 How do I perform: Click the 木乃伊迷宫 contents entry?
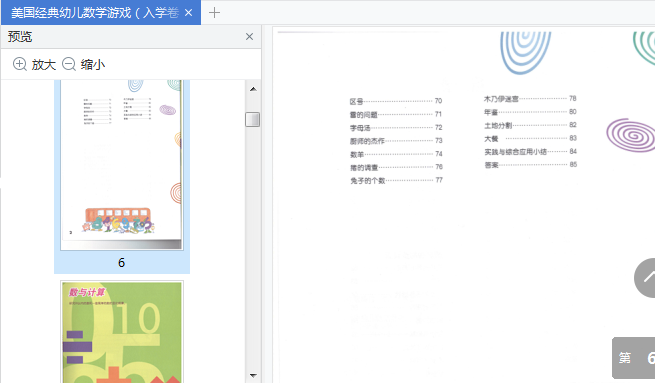click(530, 99)
